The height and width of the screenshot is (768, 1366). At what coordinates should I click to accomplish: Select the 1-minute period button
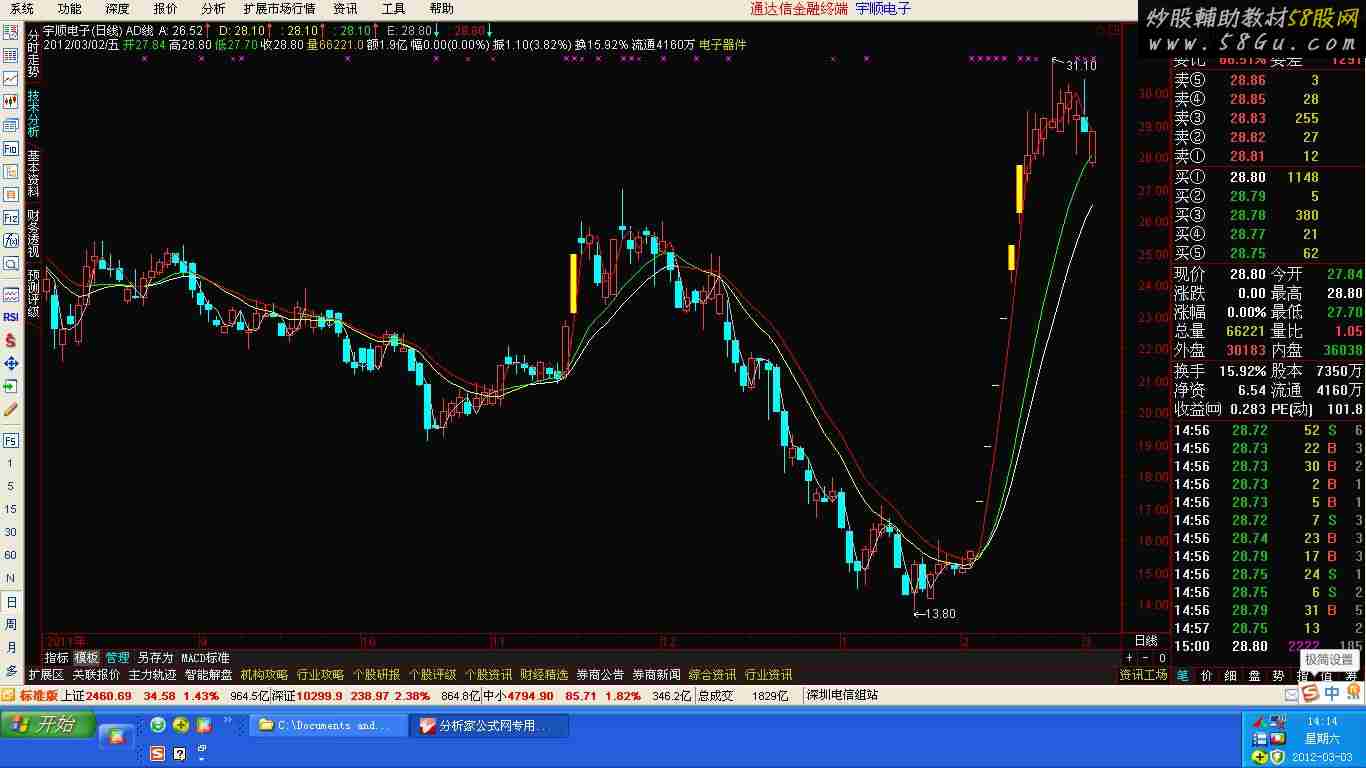[11, 463]
